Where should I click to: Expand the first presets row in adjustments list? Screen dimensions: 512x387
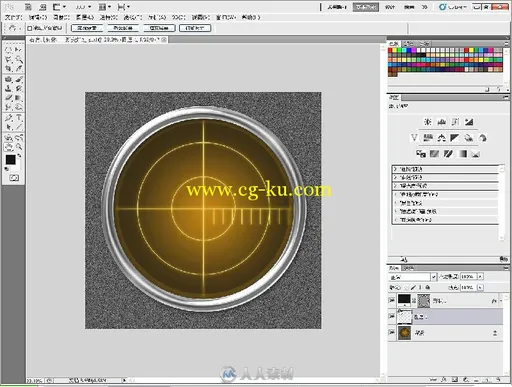click(x=395, y=169)
